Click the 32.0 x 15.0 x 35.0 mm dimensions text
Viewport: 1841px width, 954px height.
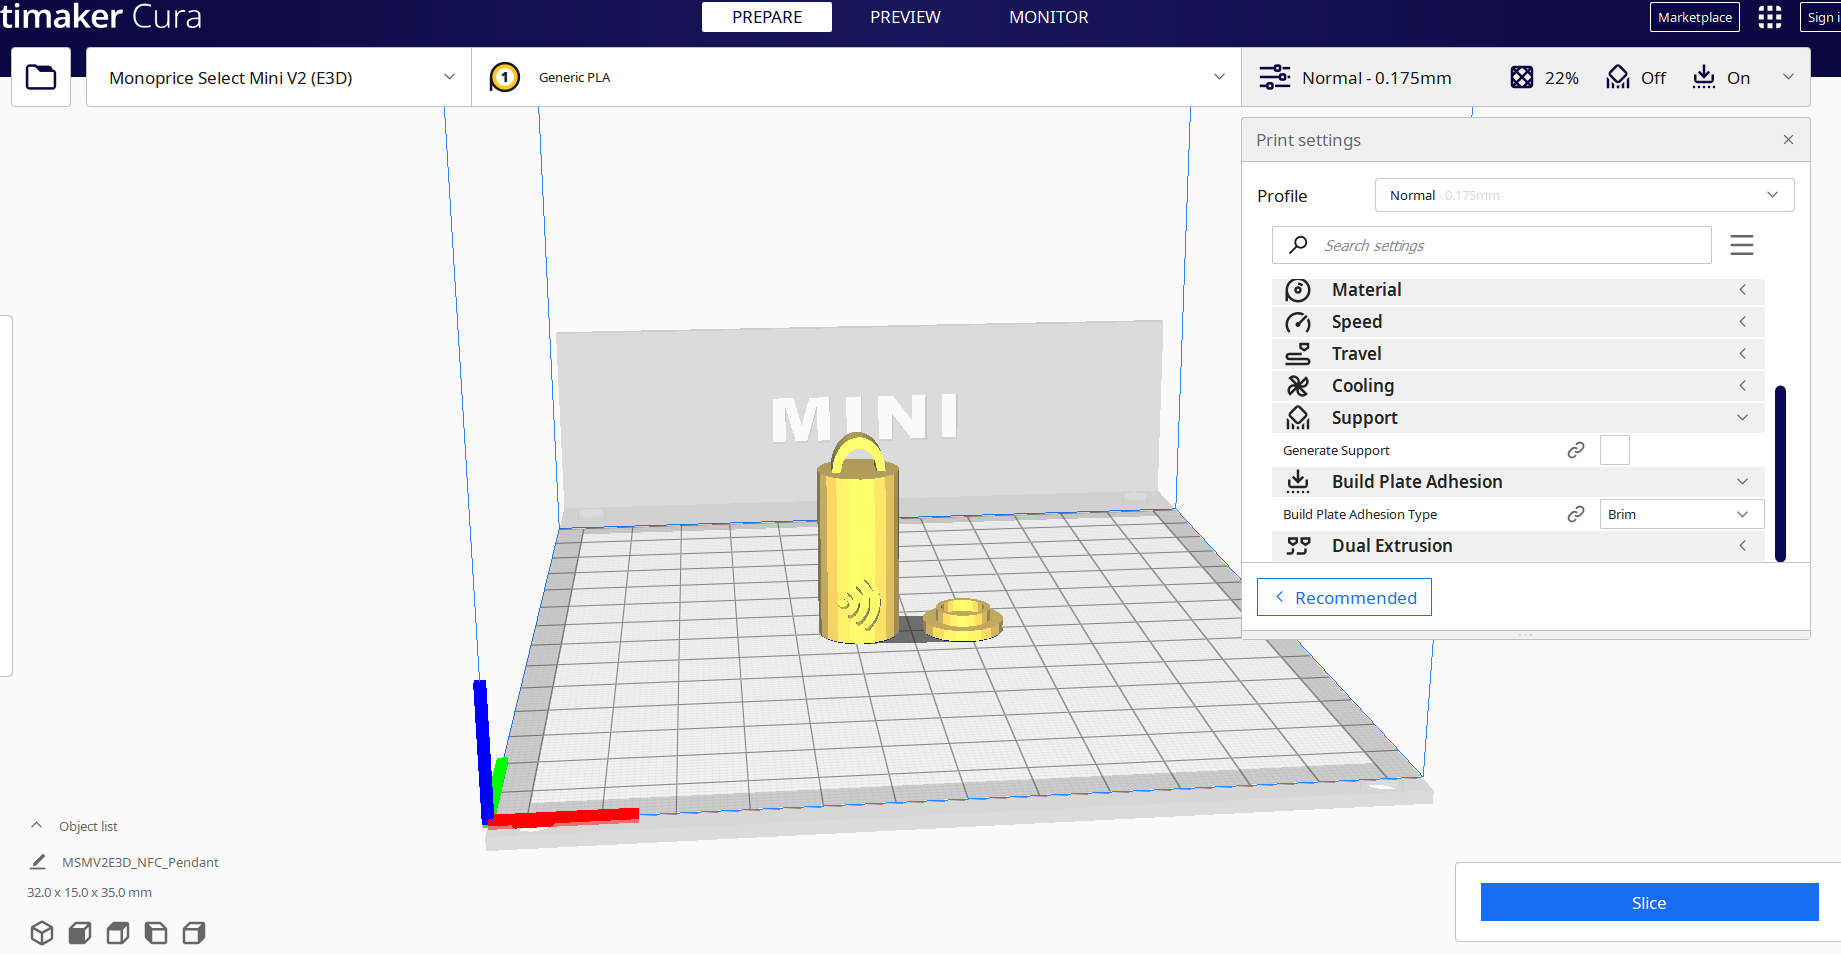pyautogui.click(x=89, y=892)
